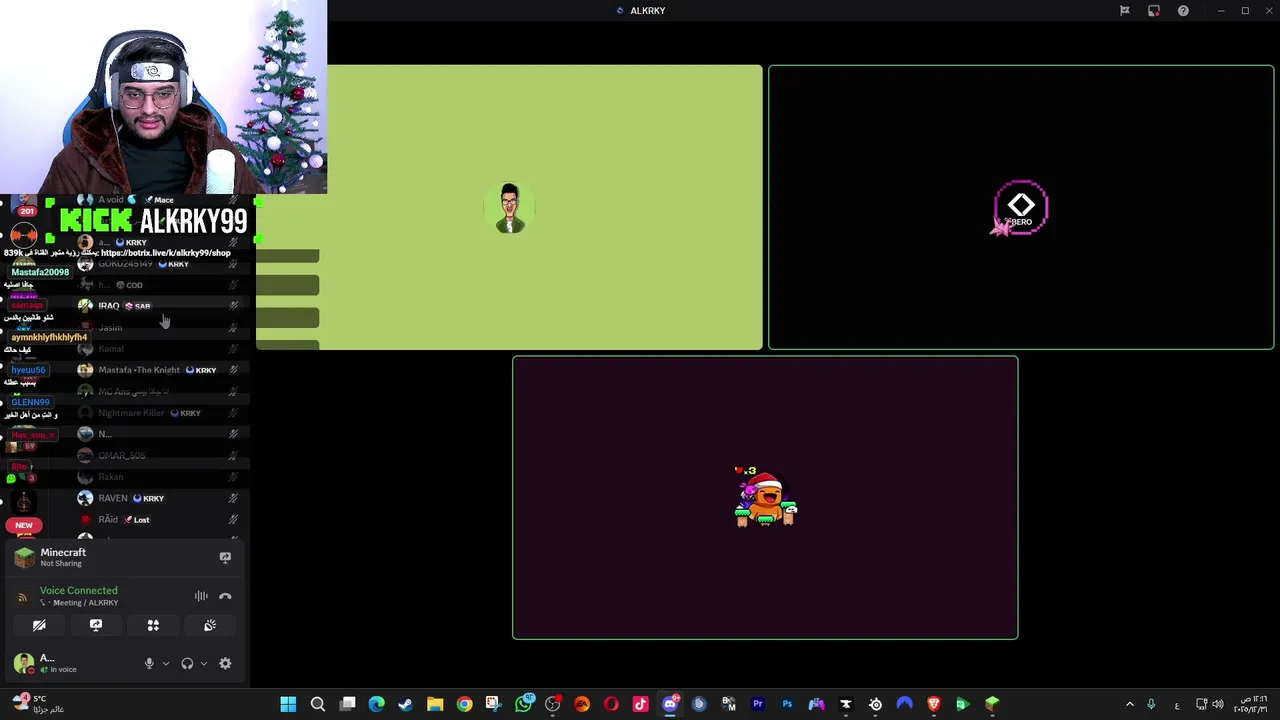The image size is (1280, 720).
Task: Switch to Discord on taskbar
Action: [x=670, y=704]
